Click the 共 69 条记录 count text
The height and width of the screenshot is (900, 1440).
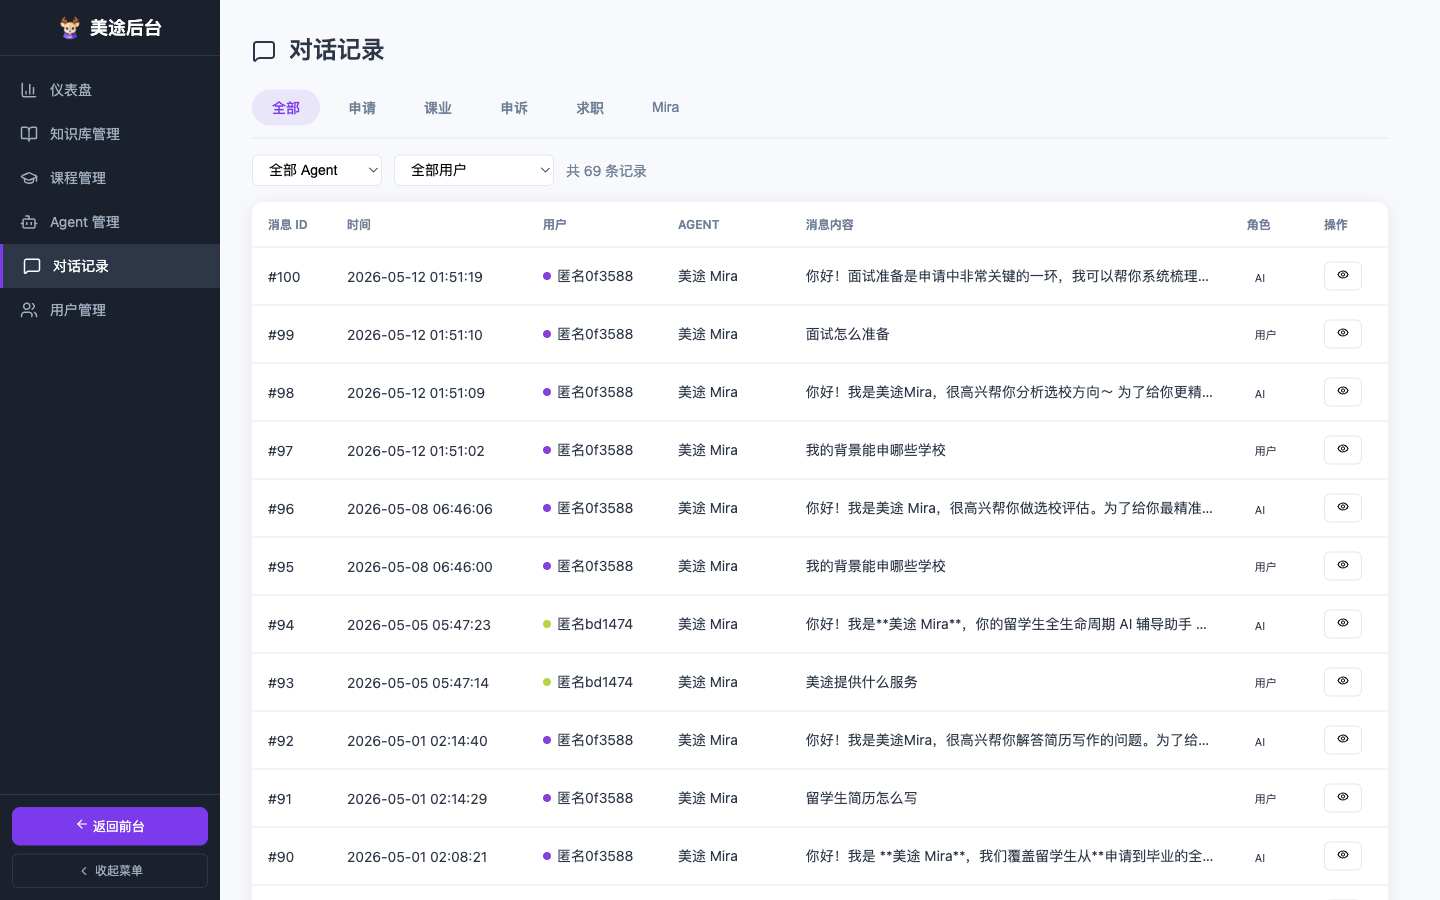606,171
